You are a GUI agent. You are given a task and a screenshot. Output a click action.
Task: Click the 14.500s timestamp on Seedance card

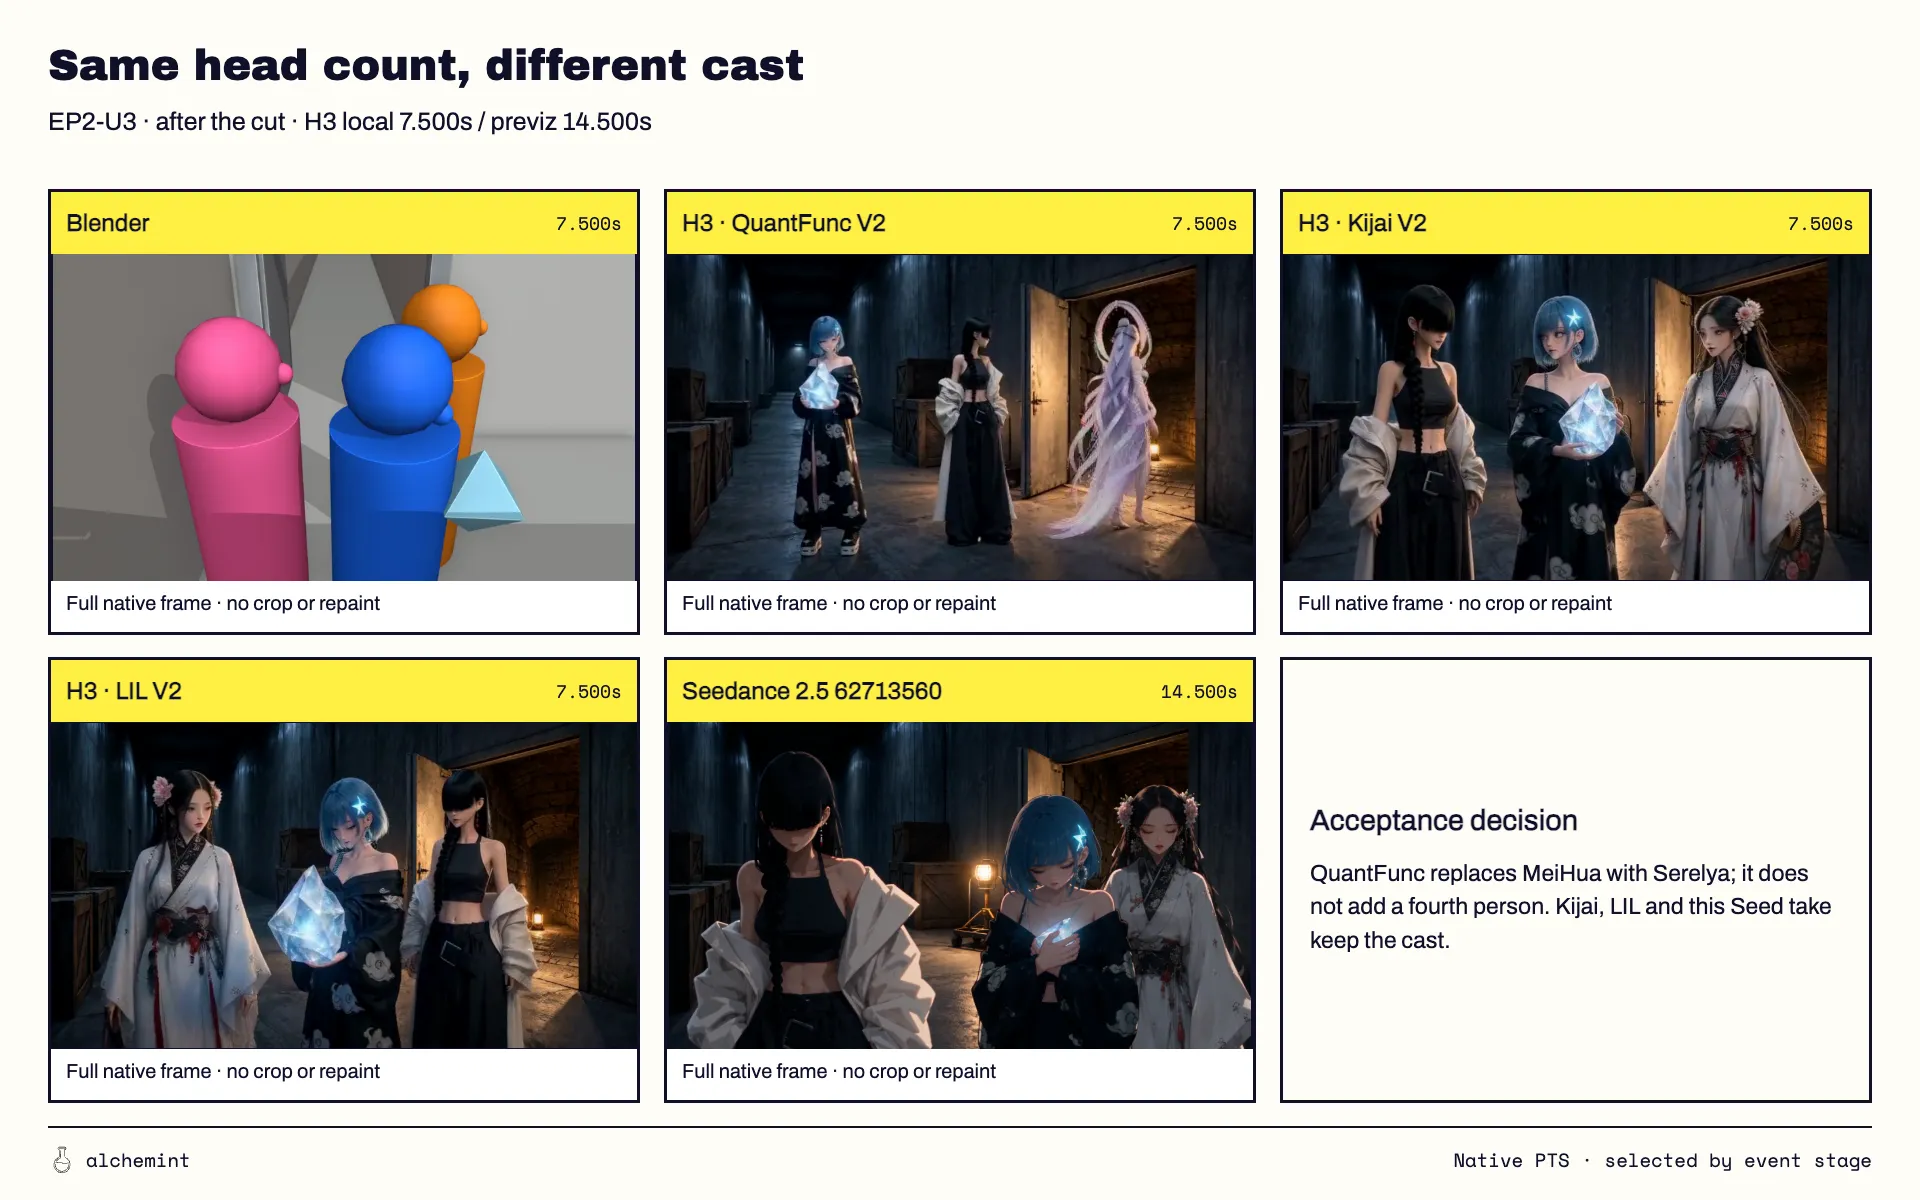point(1198,692)
